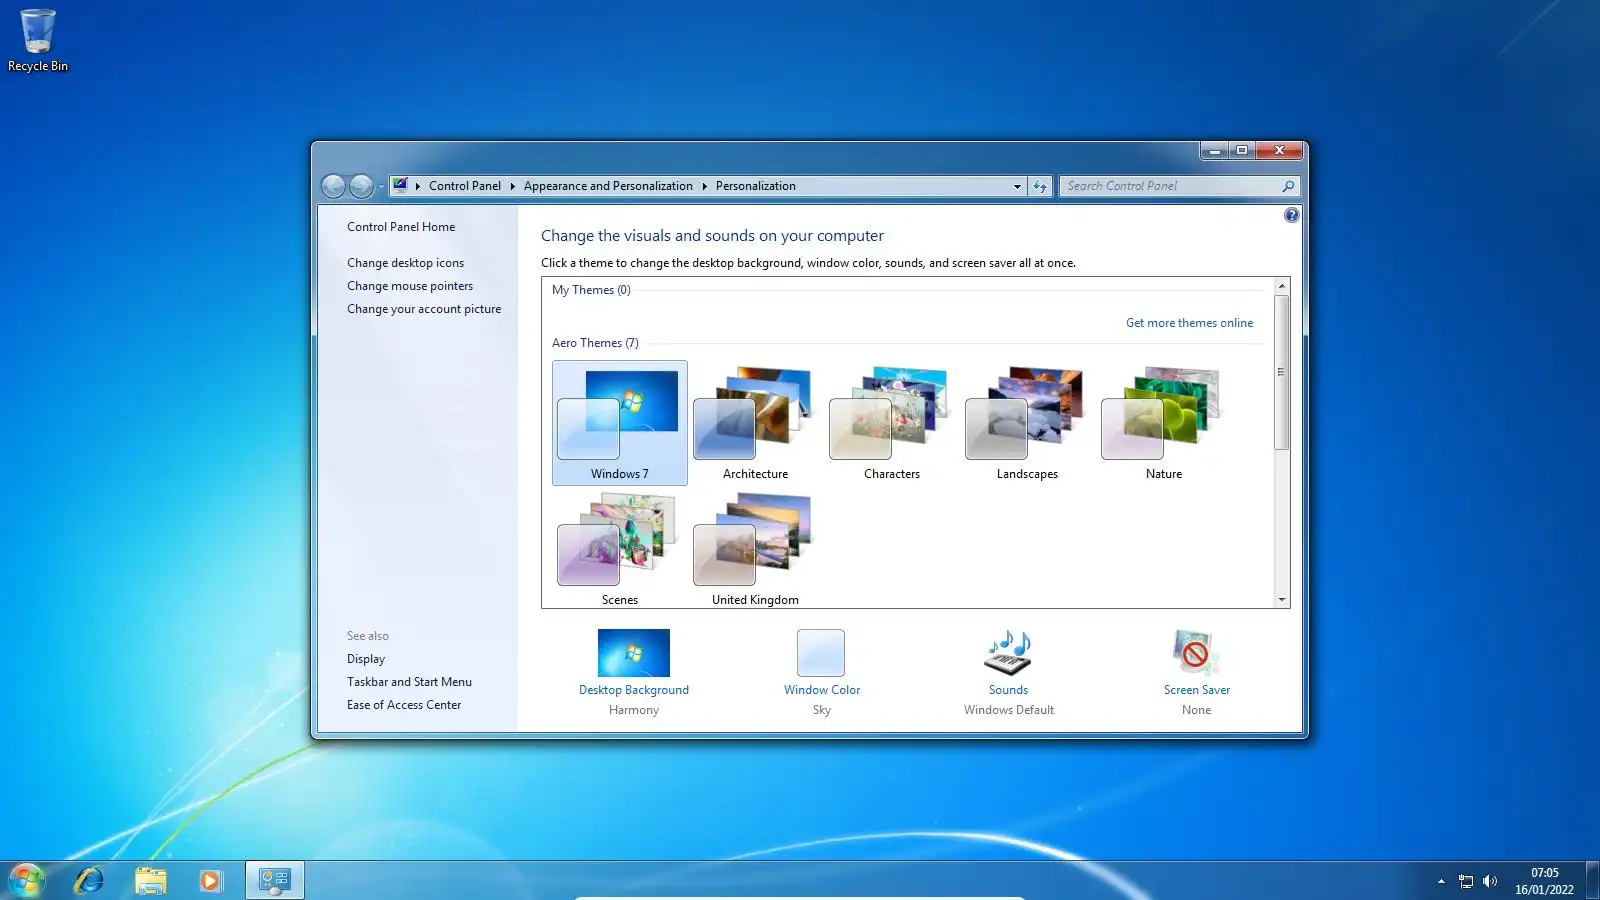Open Windows Explorer from taskbar
1600x900 pixels.
point(150,881)
